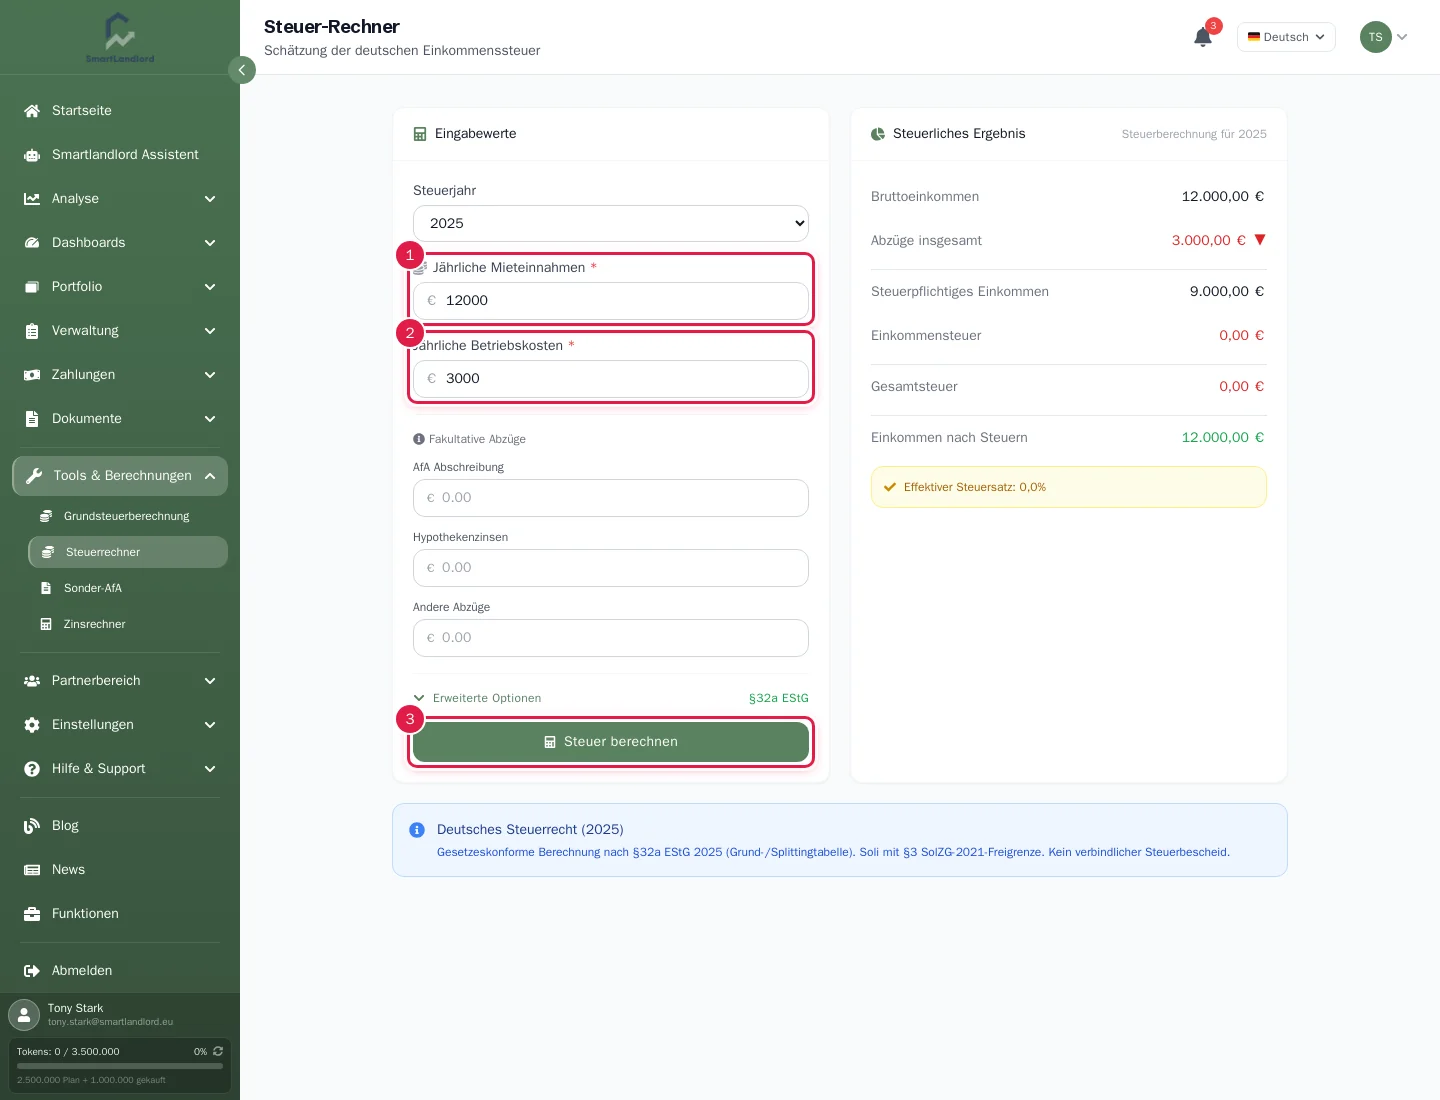Image resolution: width=1440 pixels, height=1100 pixels.
Task: Open the TS user avatar menu
Action: tap(1384, 37)
